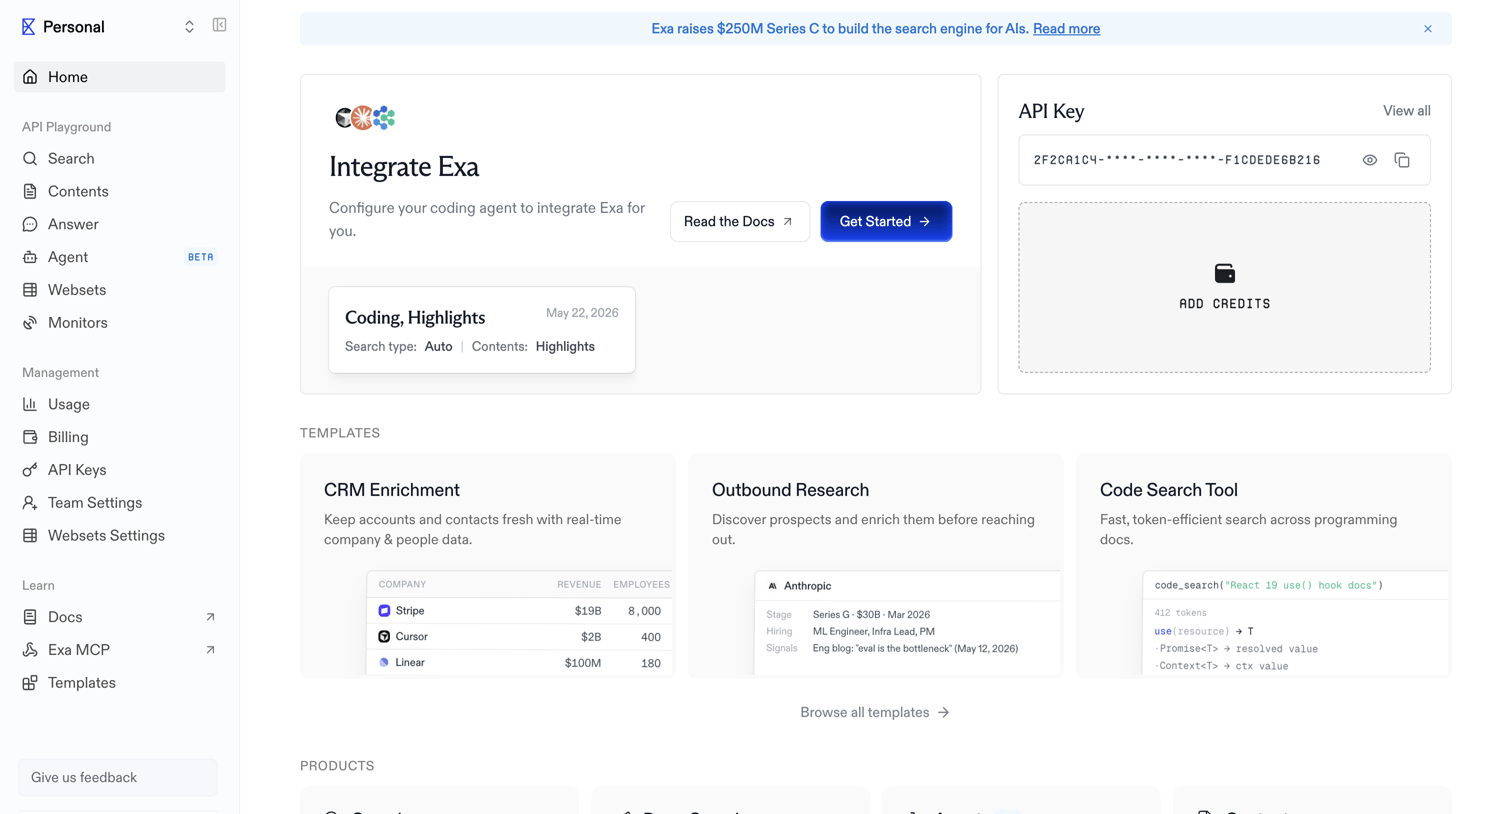Click the Search magnifier icon in sidebar
The width and height of the screenshot is (1512, 814).
click(30, 159)
